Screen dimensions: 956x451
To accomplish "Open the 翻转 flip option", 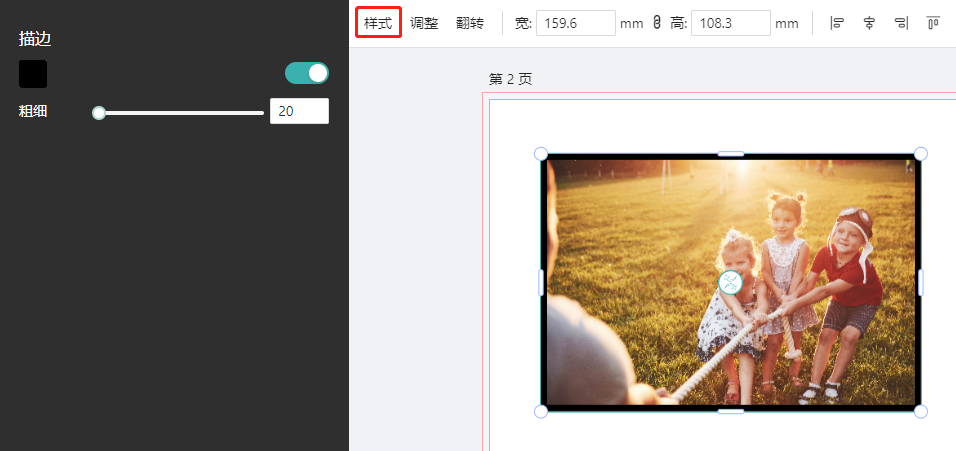I will click(x=470, y=23).
